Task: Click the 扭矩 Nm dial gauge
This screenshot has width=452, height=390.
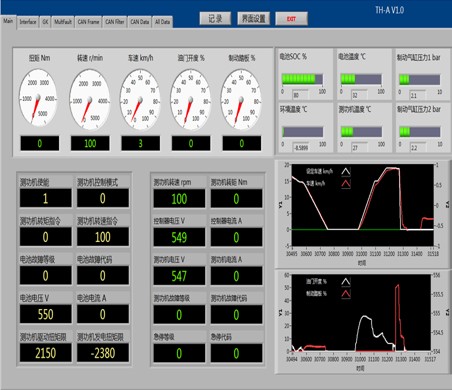Action: 38,98
